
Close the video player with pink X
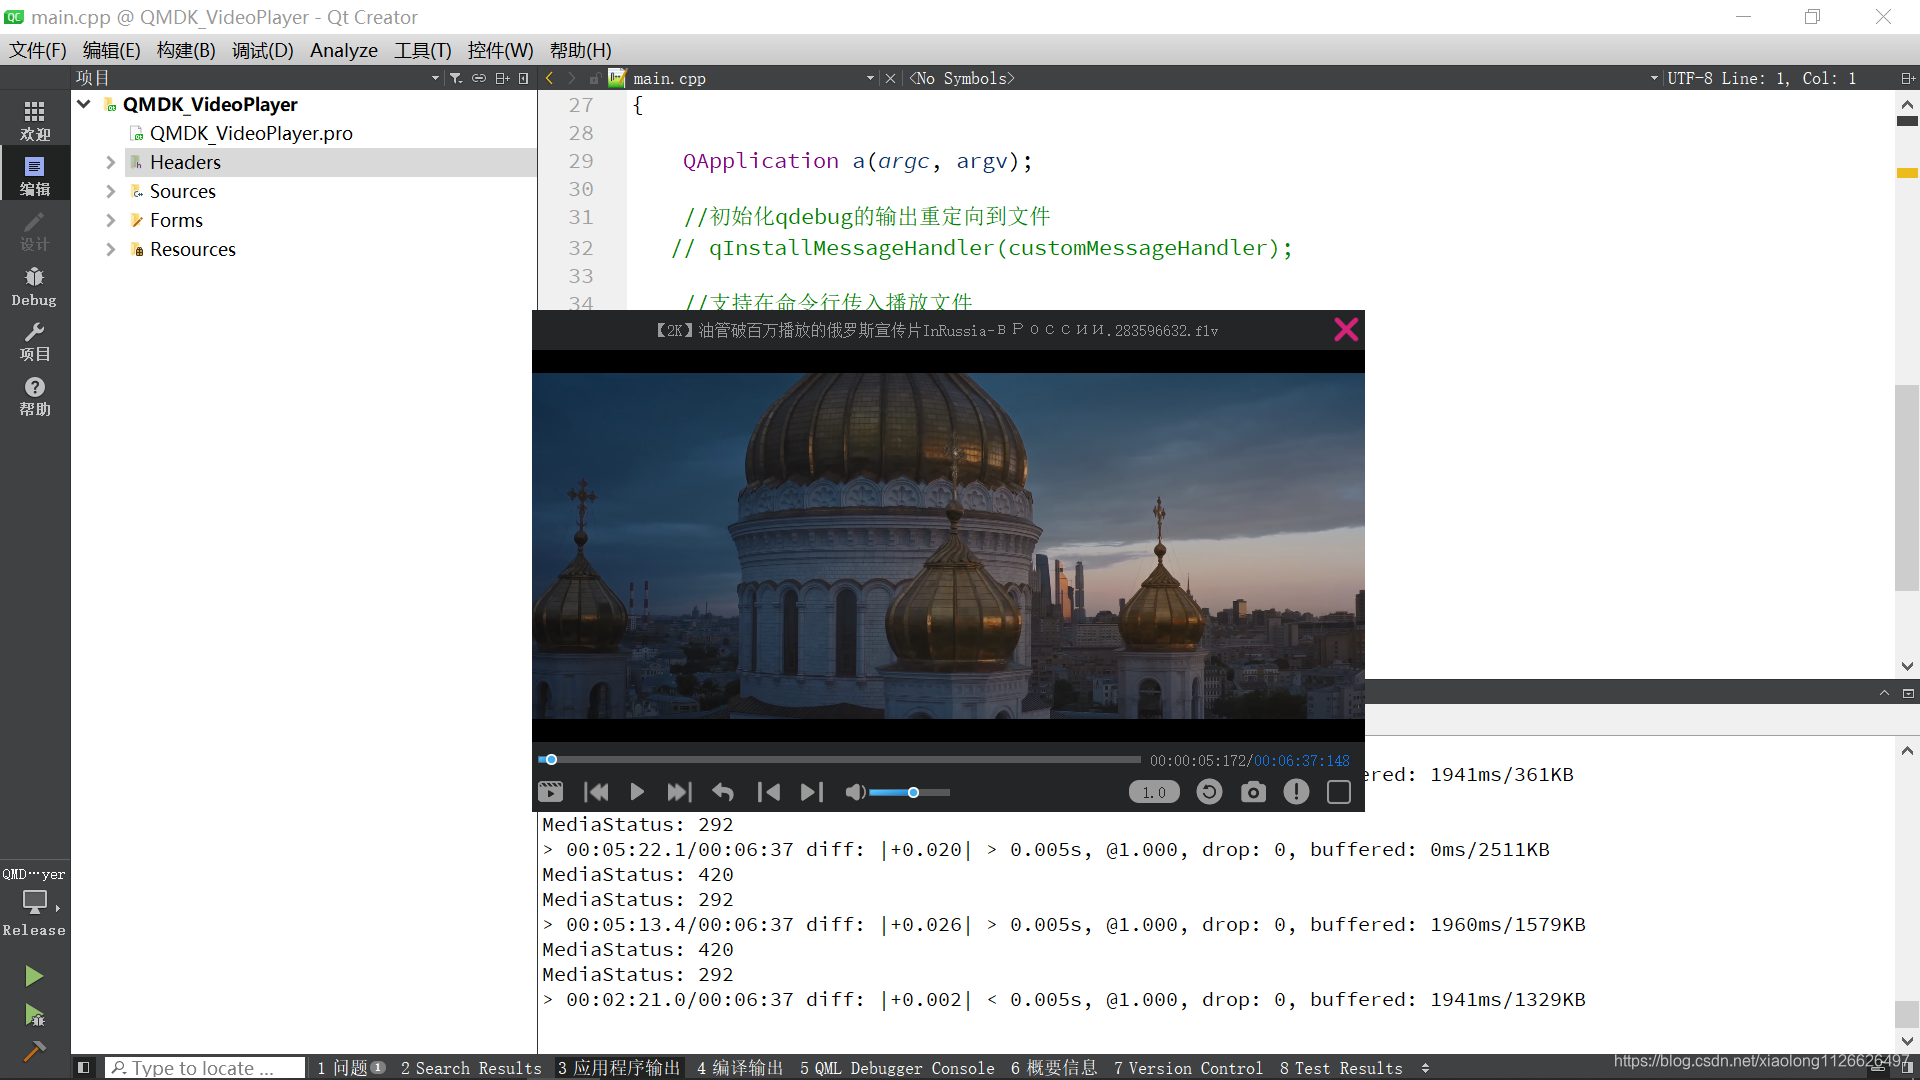click(x=1346, y=329)
